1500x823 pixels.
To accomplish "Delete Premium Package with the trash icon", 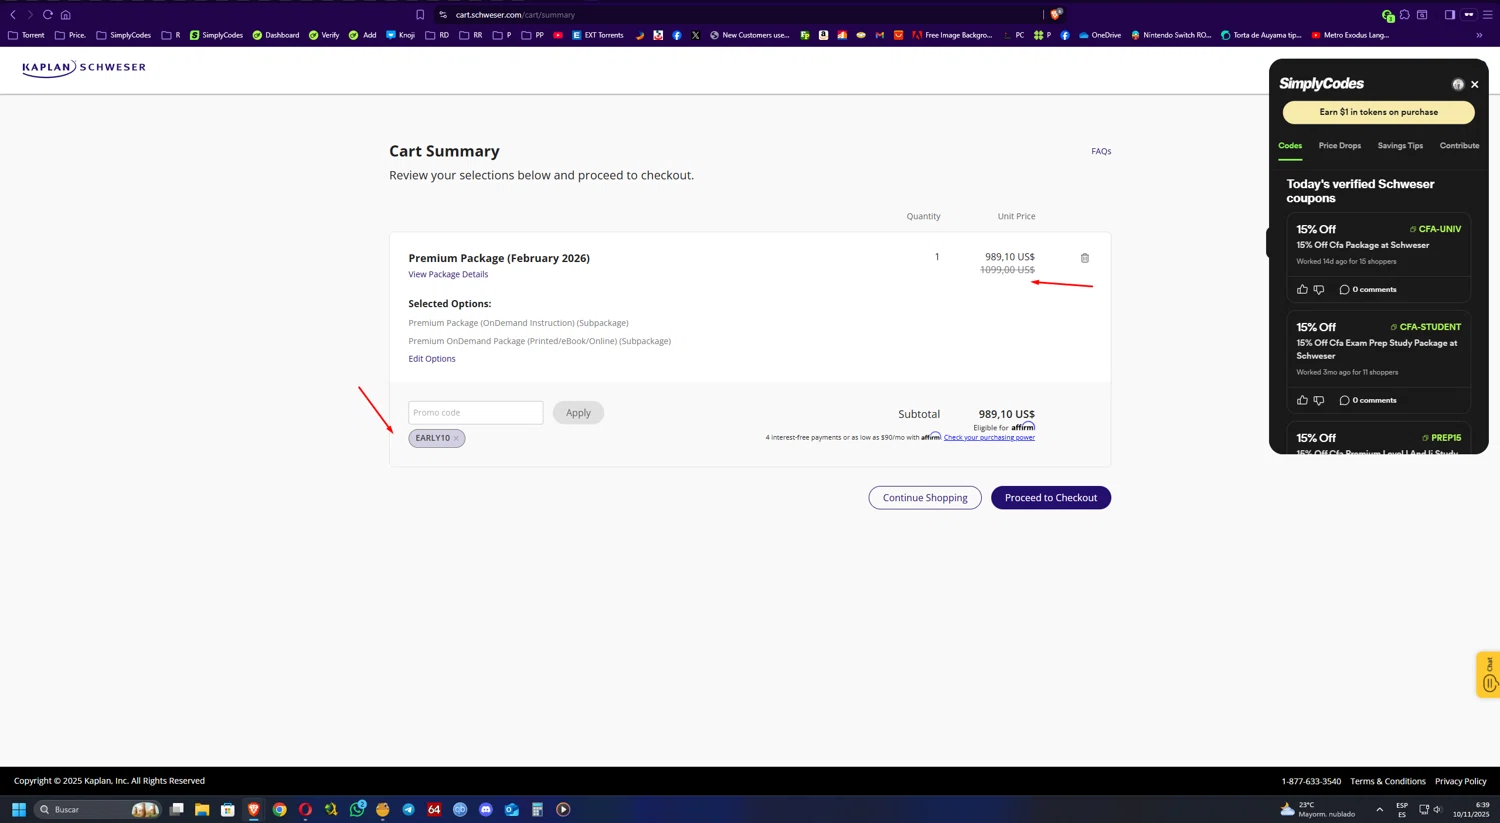I will (1085, 258).
